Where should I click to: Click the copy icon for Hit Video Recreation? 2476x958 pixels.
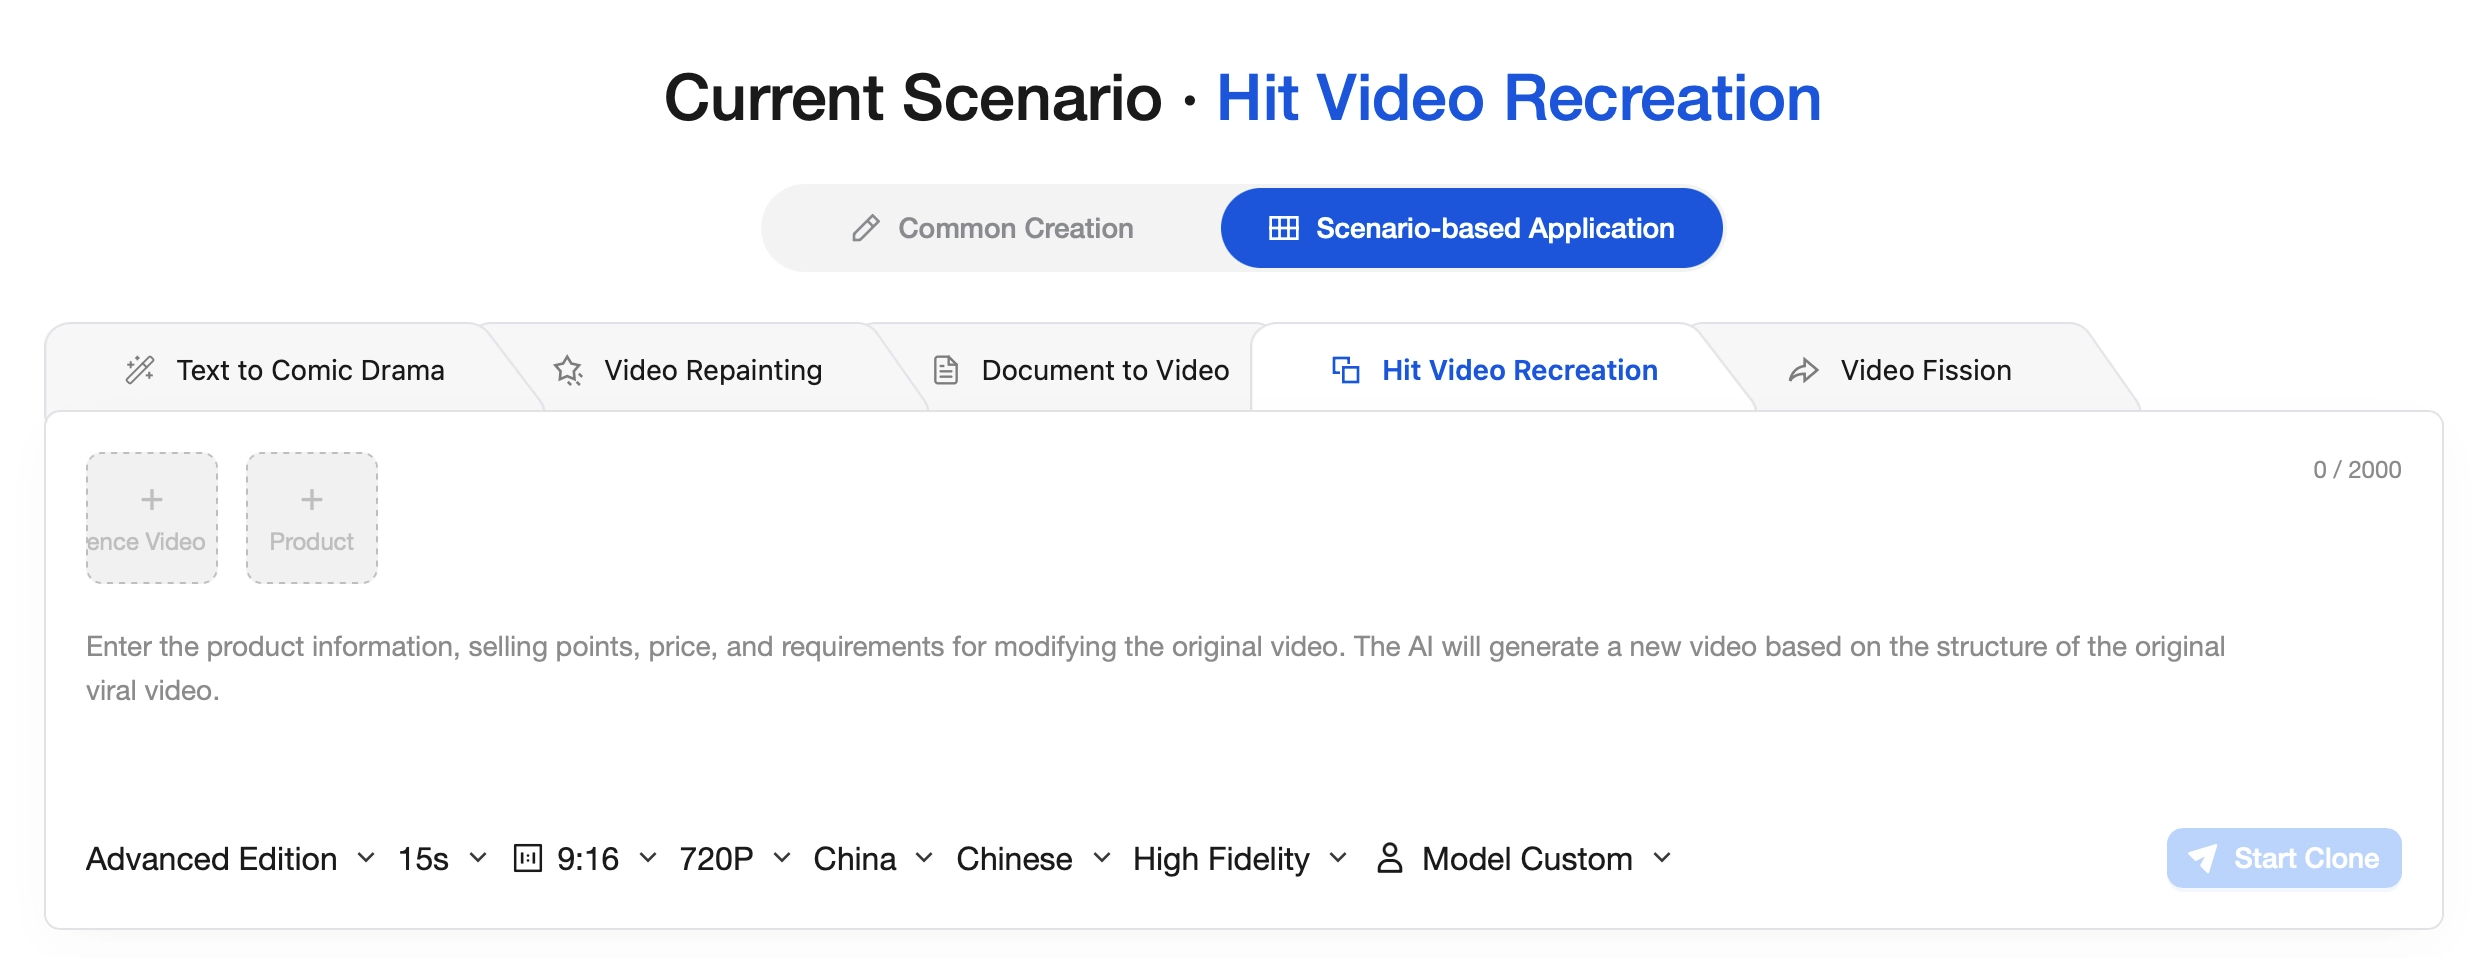click(x=1346, y=370)
